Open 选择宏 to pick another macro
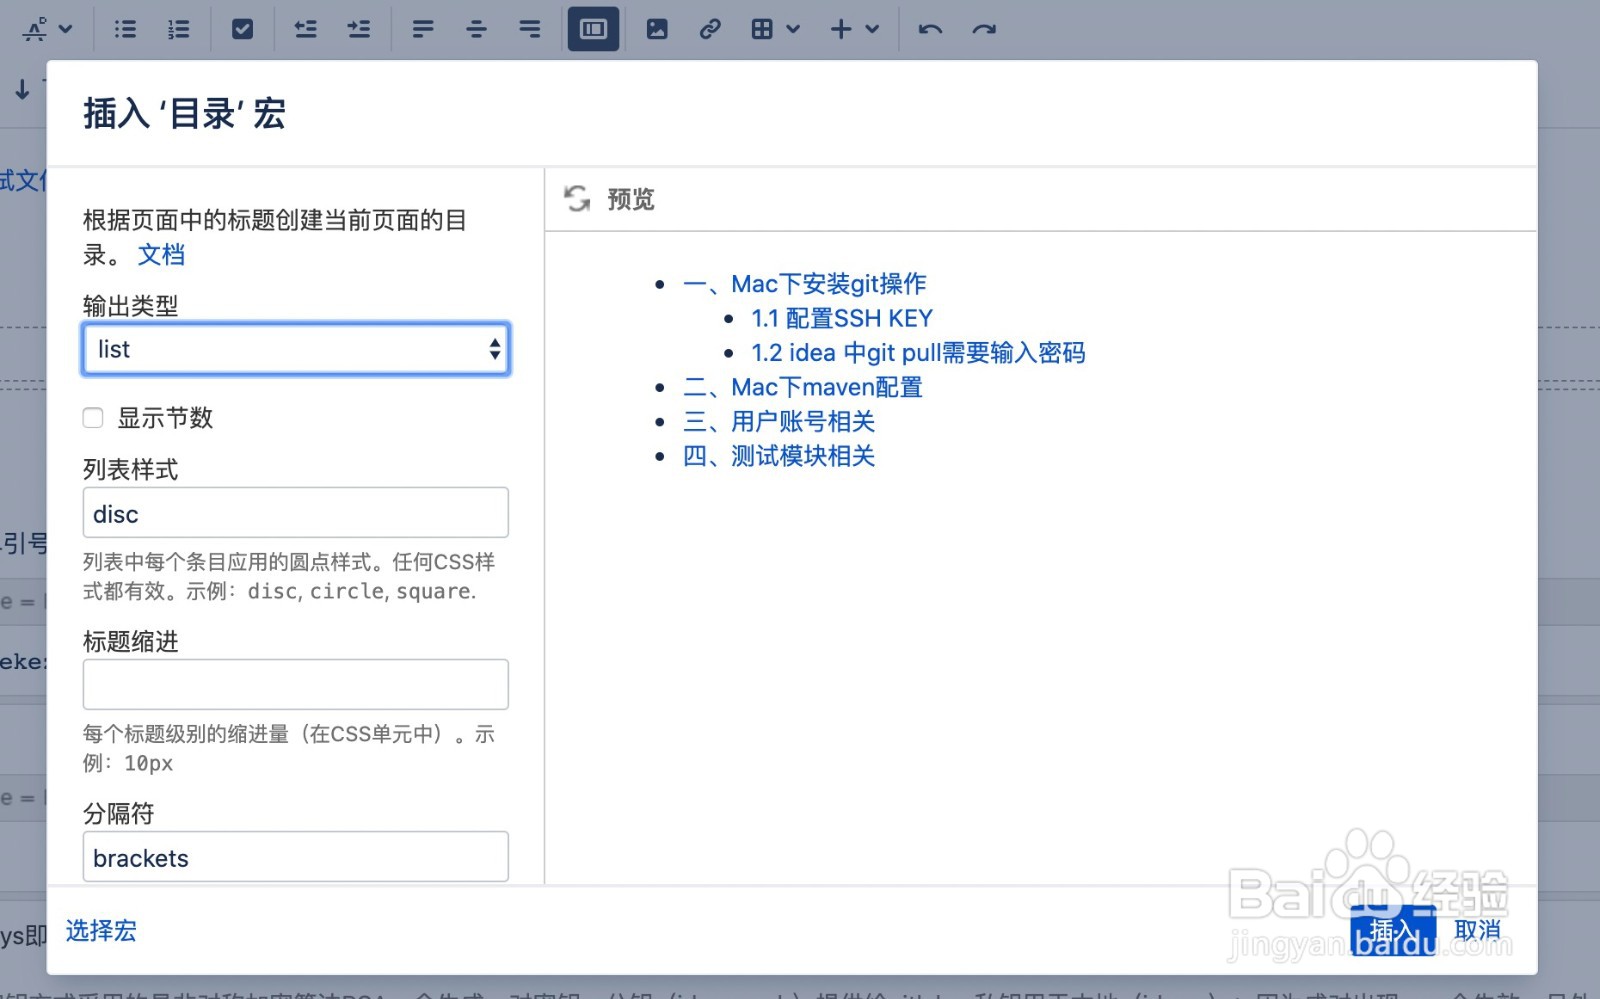This screenshot has width=1600, height=999. (x=100, y=931)
